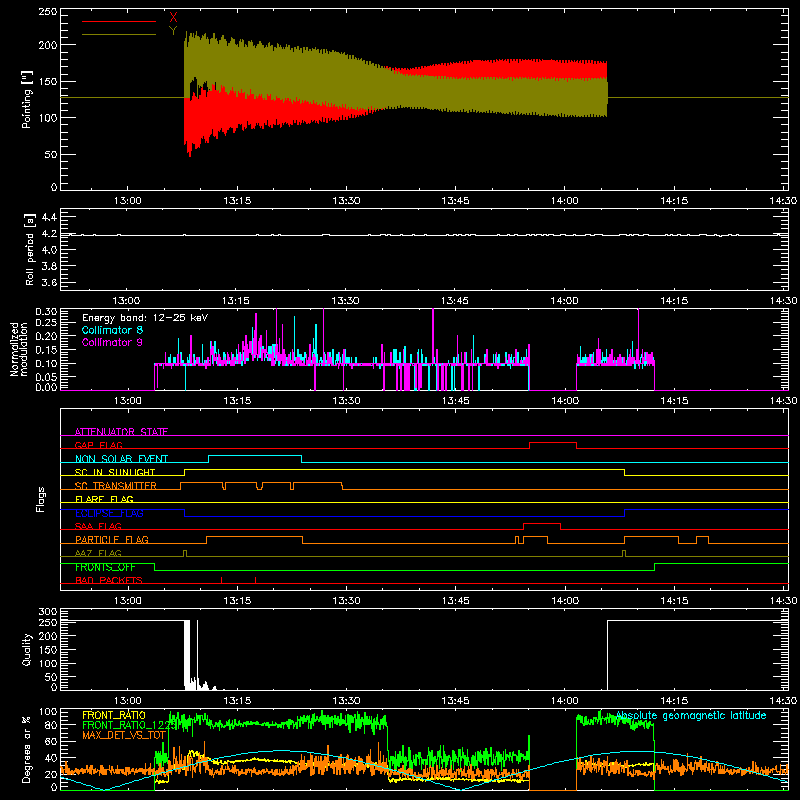Screen dimensions: 800x800
Task: Click the 300 tick on Quality axis
Action: click(47, 612)
